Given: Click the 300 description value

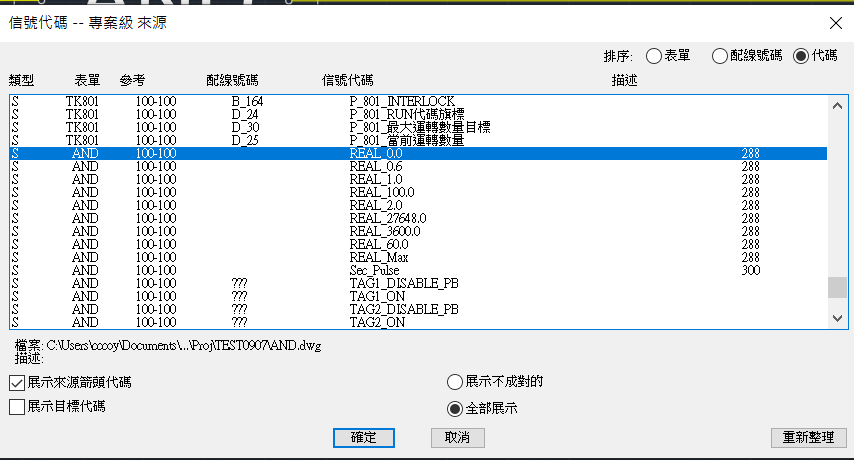Looking at the screenshot, I should (x=751, y=271).
